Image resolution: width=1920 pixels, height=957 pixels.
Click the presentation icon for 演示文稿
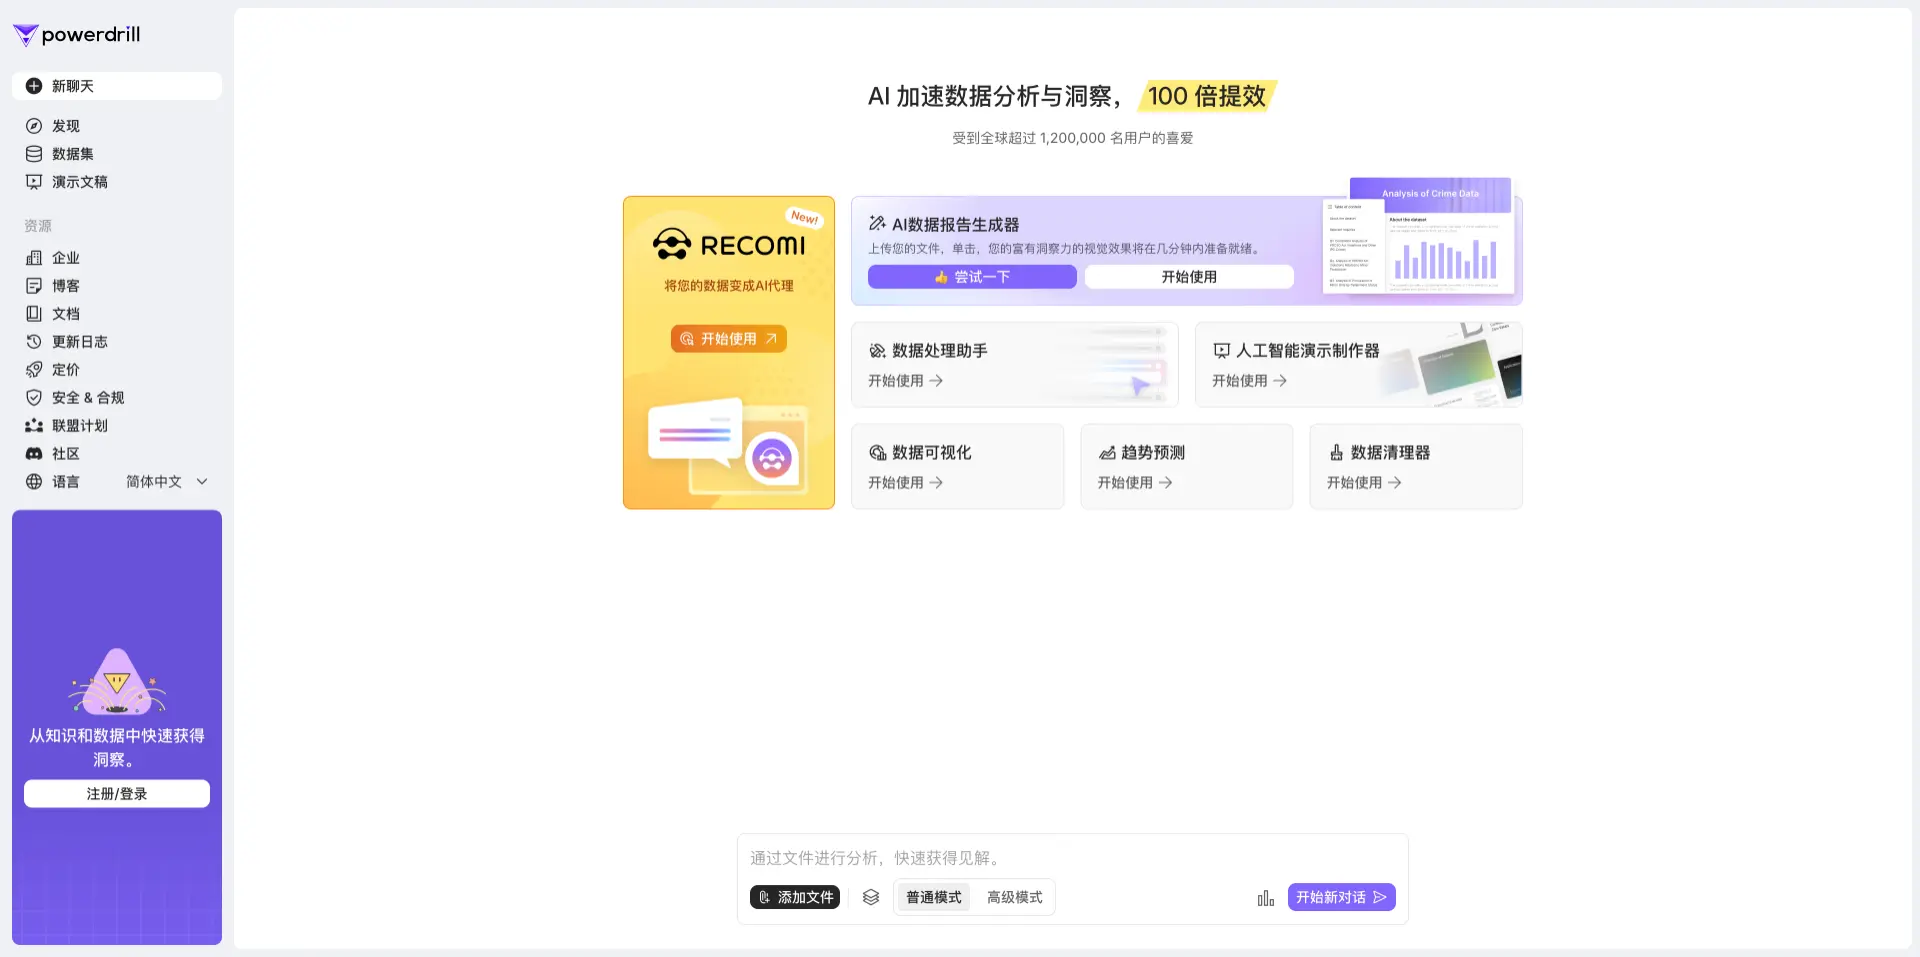(34, 182)
